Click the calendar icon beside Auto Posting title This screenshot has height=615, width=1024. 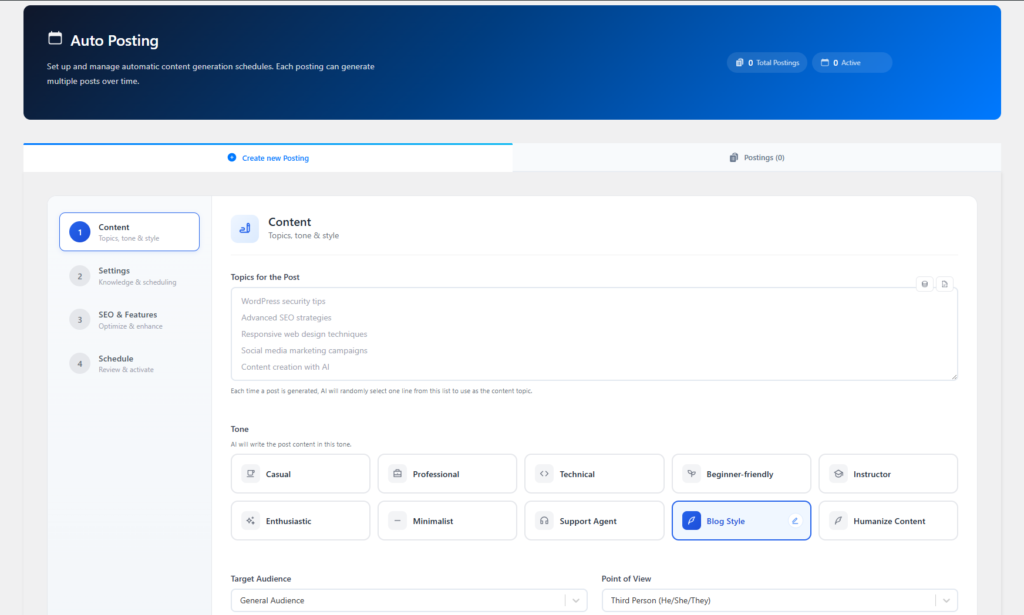click(55, 36)
